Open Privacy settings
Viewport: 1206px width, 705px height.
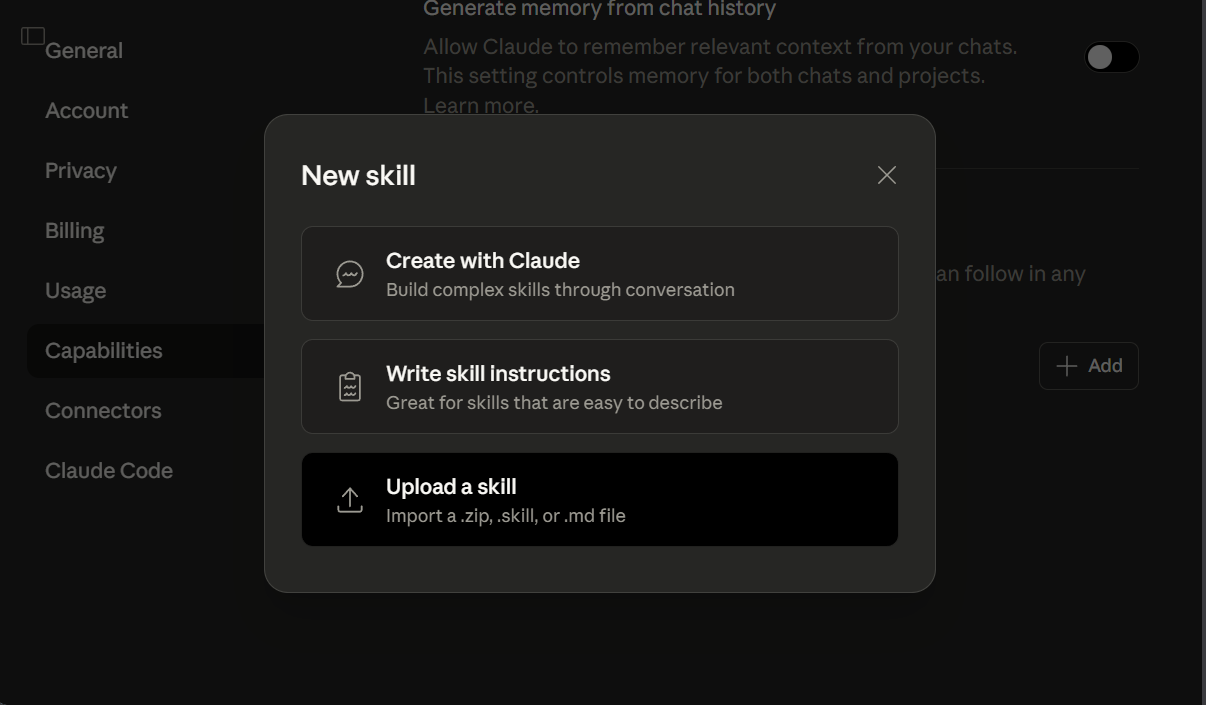tap(80, 170)
